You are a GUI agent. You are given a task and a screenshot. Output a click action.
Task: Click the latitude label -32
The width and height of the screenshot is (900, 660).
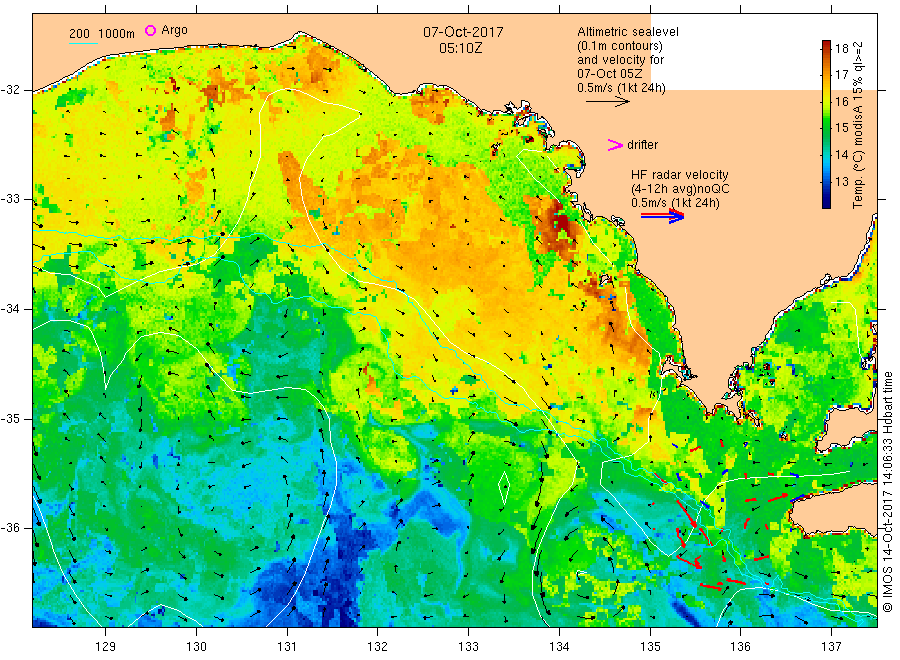tap(11, 90)
